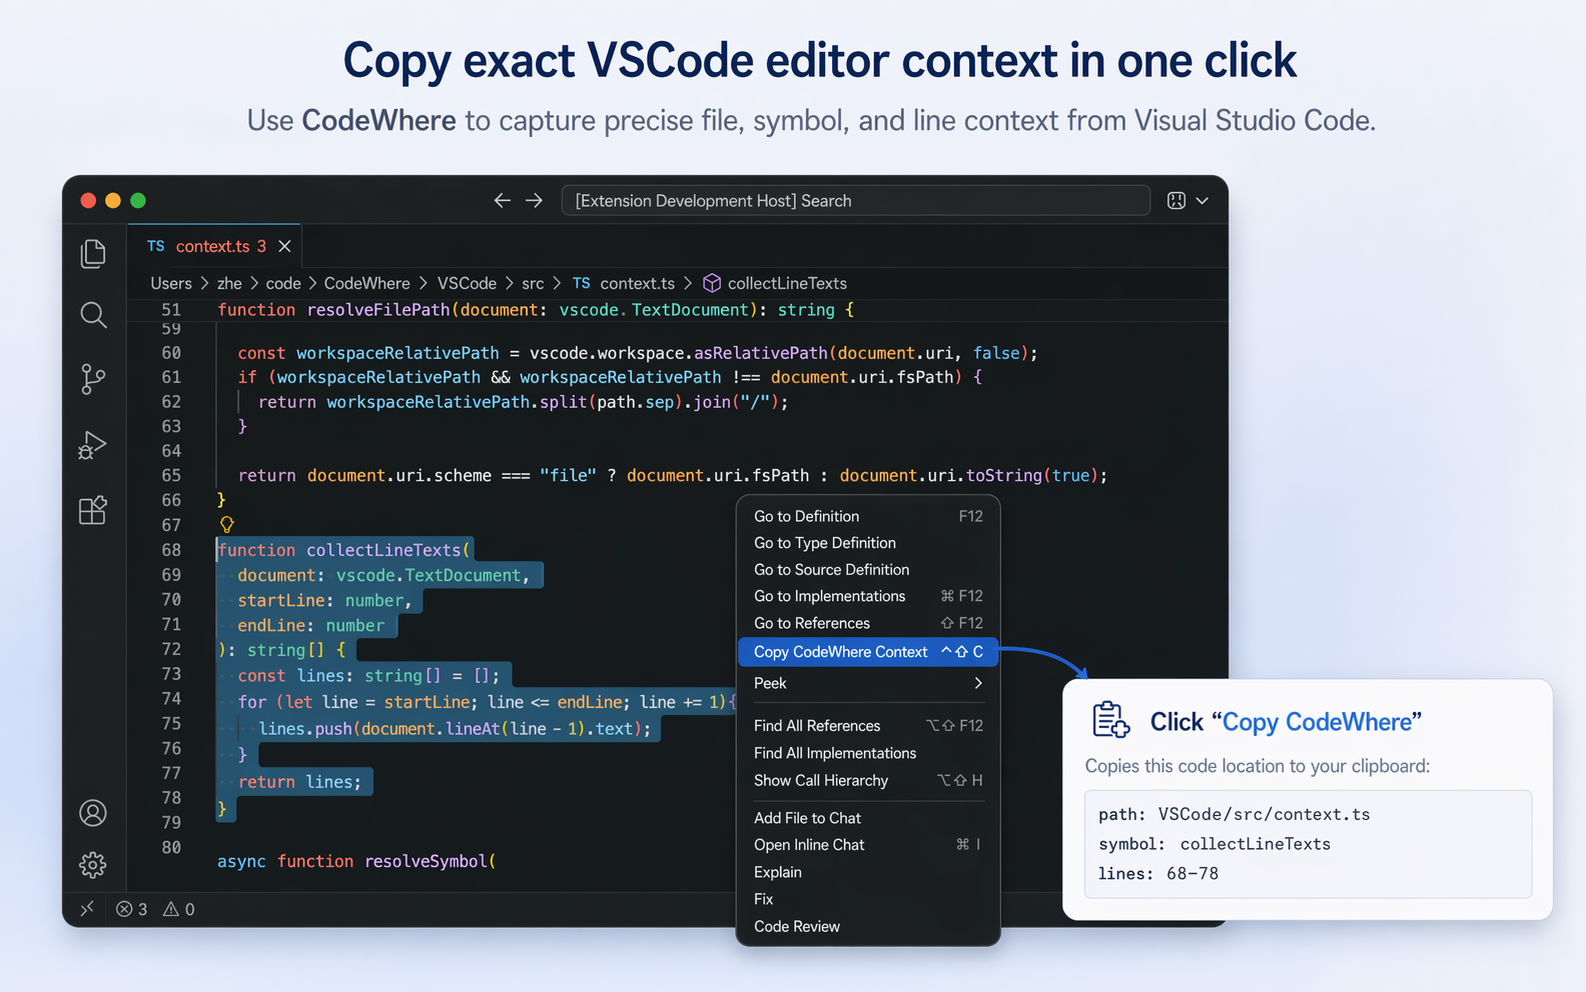Select Copy CodeWhere Context menu item
1586x992 pixels.
point(868,652)
